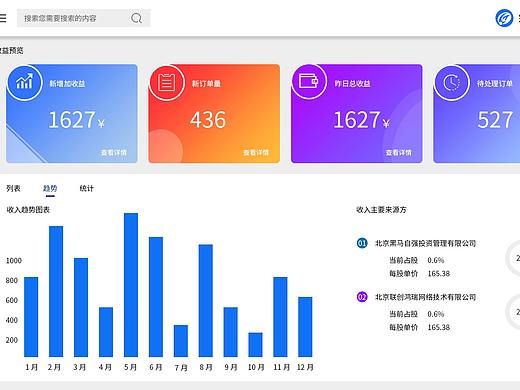Click the 1000 label on the chart axis
The width and height of the screenshot is (520, 390).
tap(14, 261)
